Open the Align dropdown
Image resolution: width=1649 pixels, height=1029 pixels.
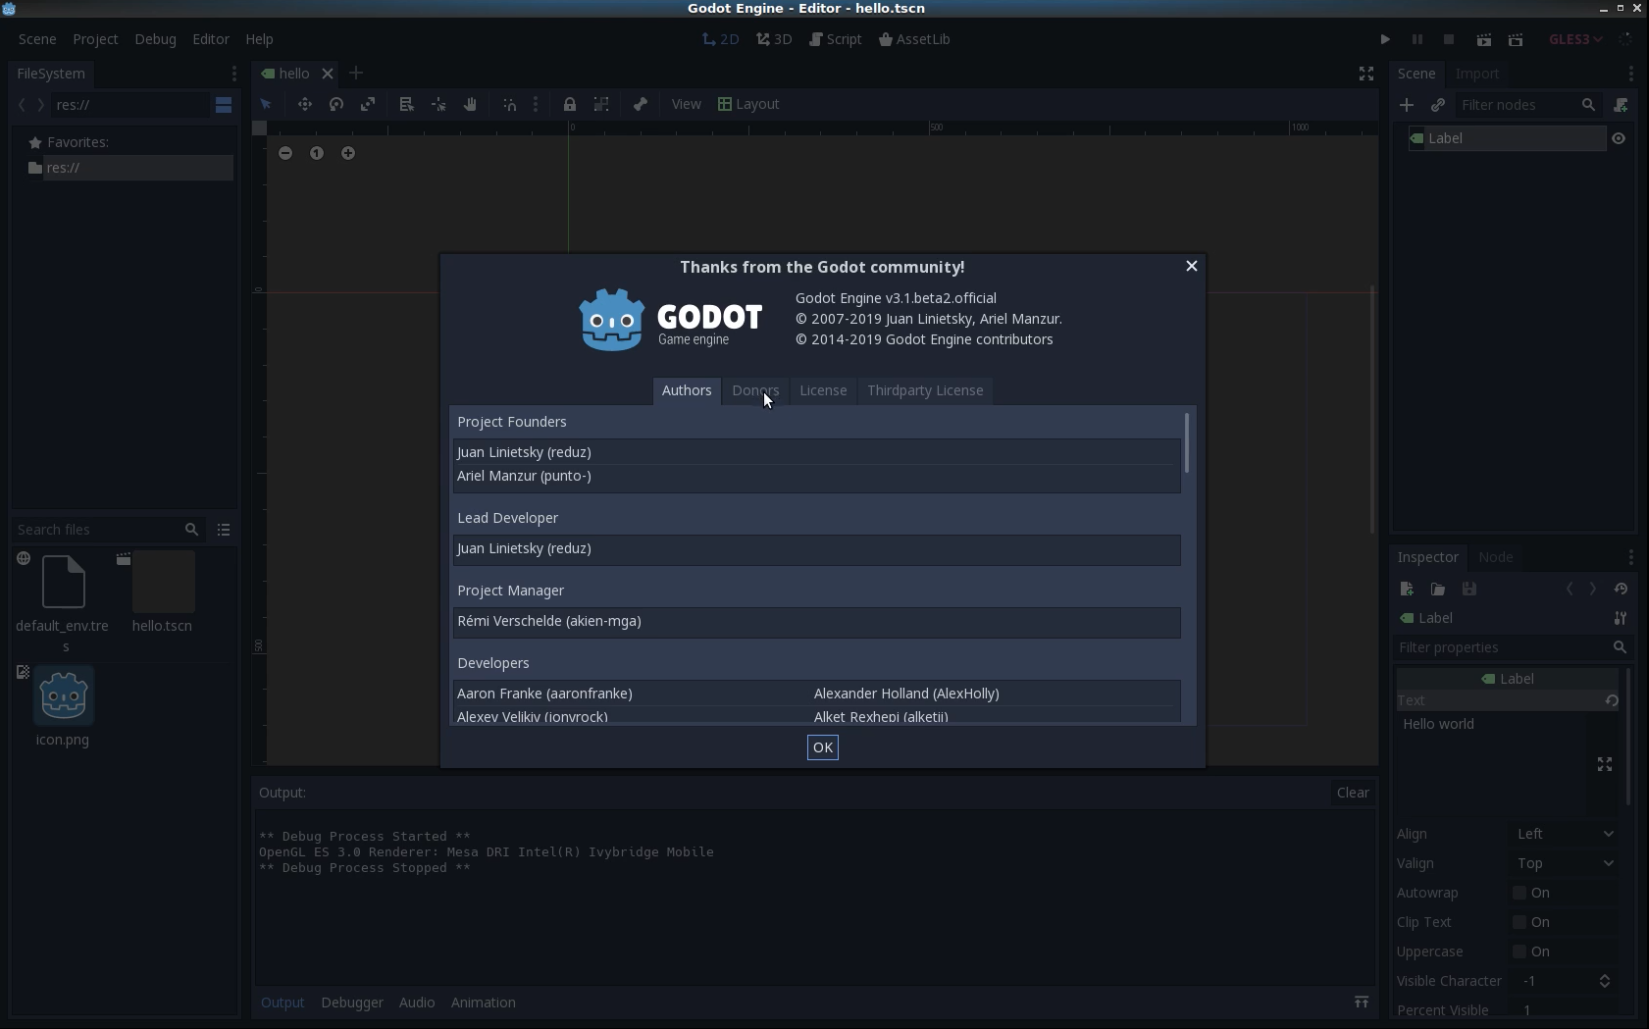point(1565,834)
